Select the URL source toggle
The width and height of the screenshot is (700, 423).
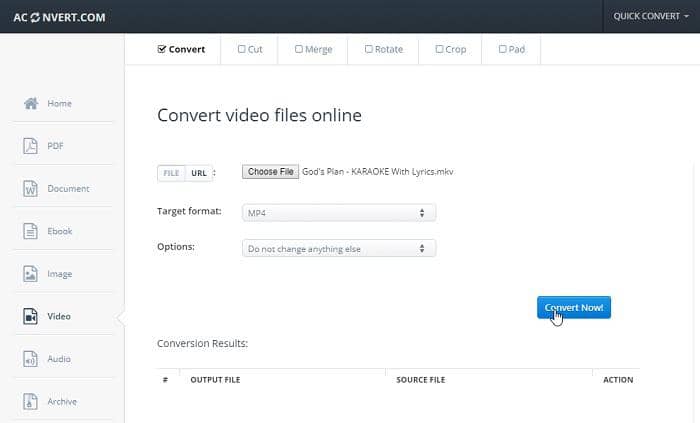(x=199, y=173)
